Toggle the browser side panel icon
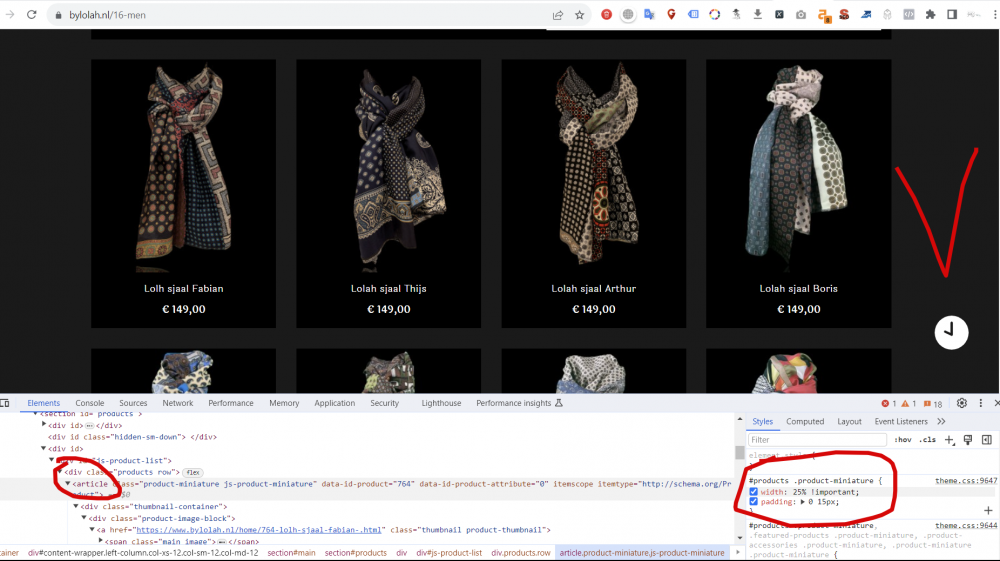The height and width of the screenshot is (561, 1000). click(952, 14)
